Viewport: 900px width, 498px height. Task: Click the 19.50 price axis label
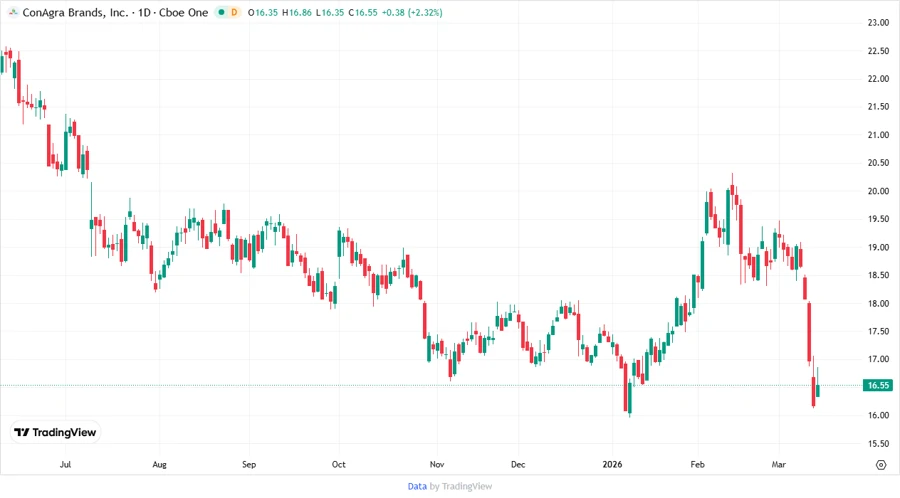click(878, 219)
